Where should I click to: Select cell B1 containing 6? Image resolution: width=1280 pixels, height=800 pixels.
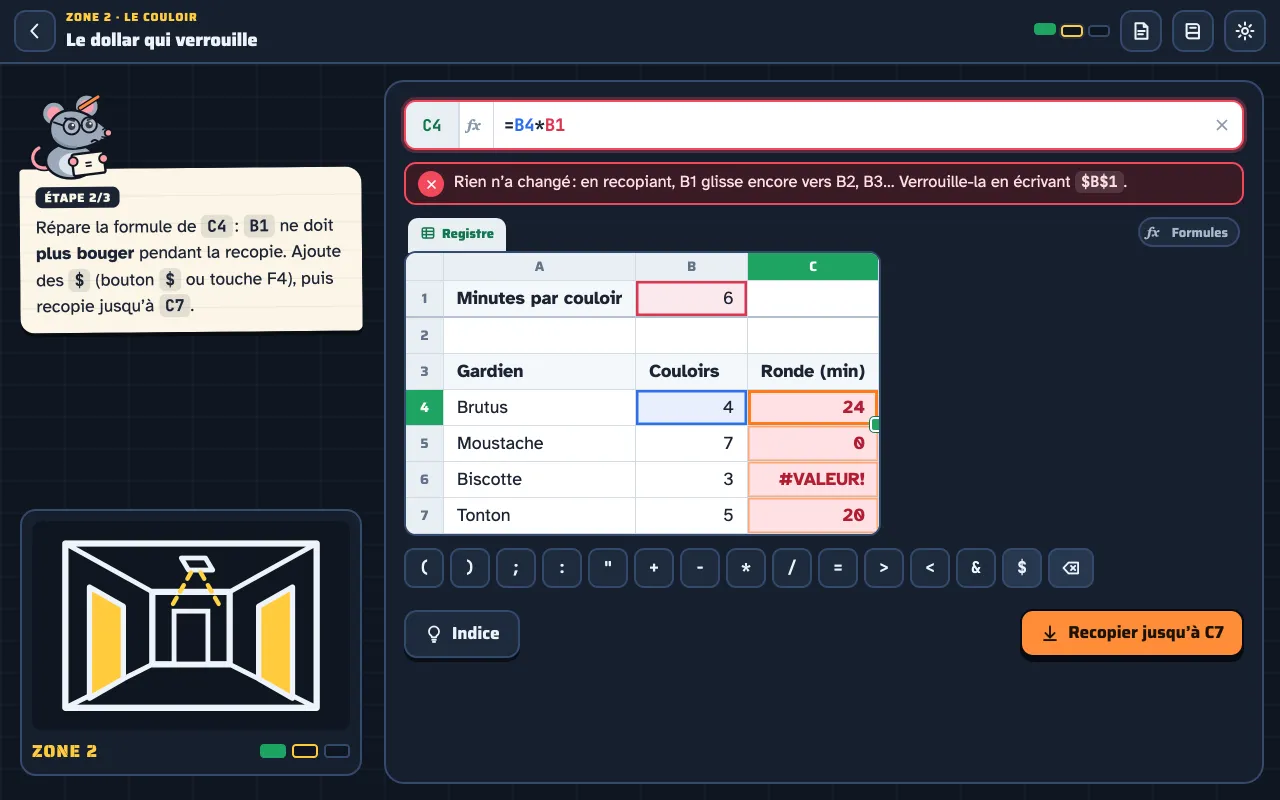(691, 298)
